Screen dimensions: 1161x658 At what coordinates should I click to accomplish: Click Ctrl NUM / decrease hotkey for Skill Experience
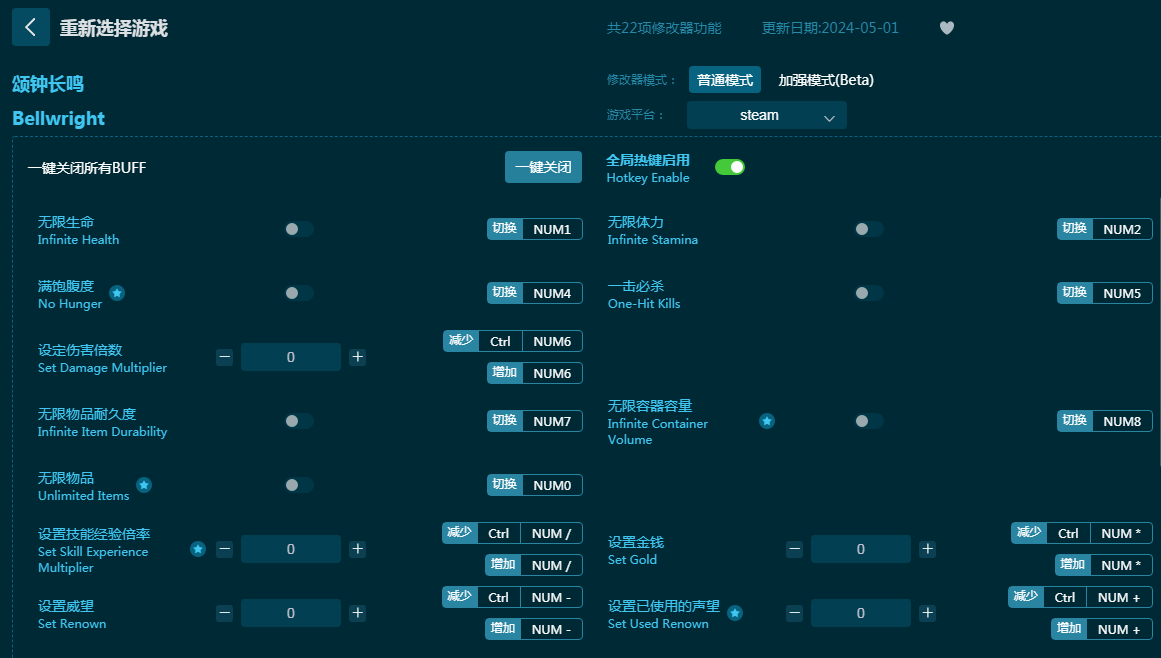tap(512, 534)
